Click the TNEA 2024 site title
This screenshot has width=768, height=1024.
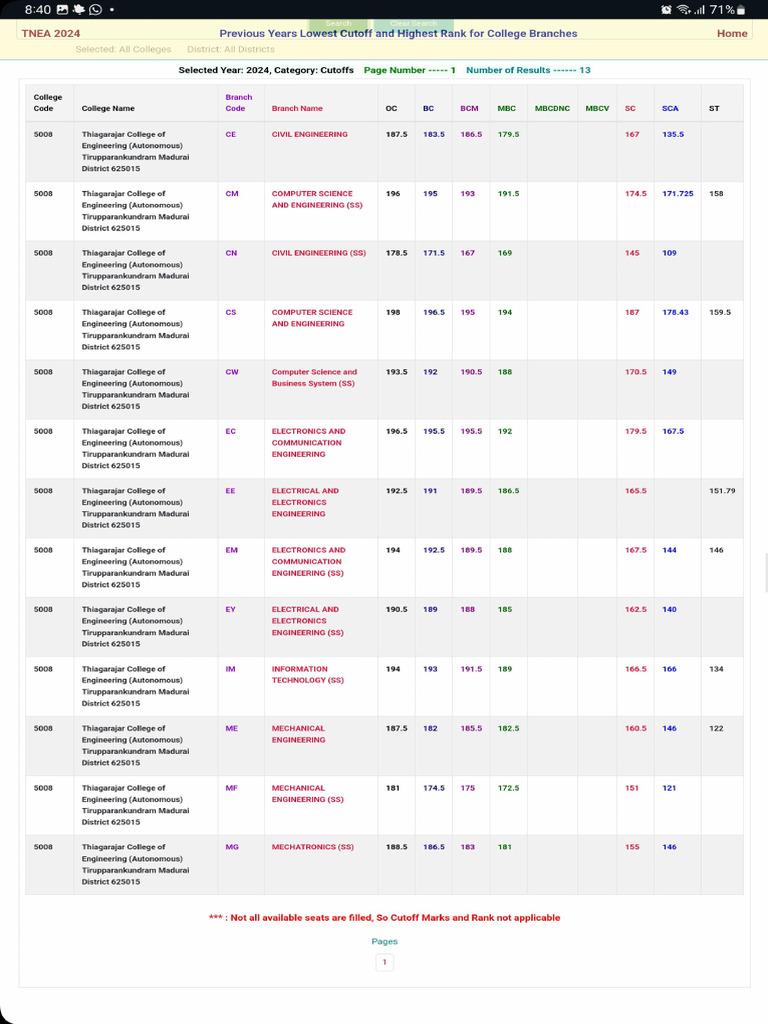[x=51, y=33]
